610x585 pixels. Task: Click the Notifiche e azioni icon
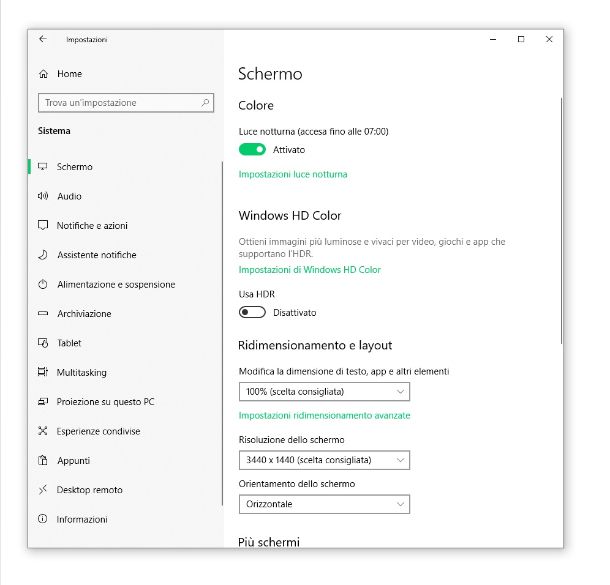point(43,225)
